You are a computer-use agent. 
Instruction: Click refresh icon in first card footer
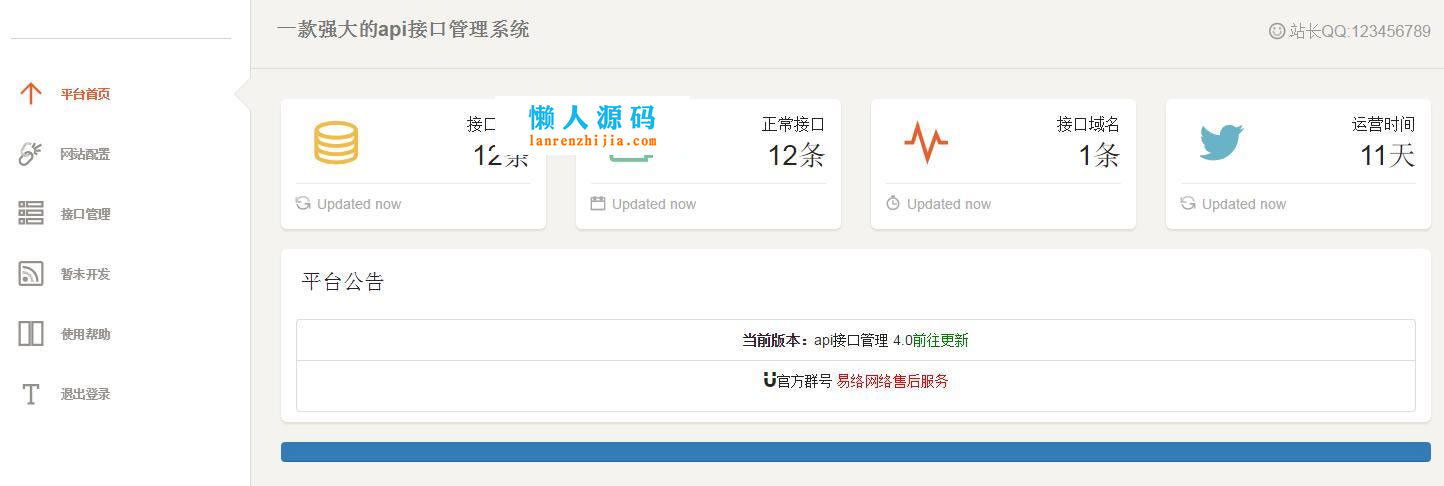303,203
